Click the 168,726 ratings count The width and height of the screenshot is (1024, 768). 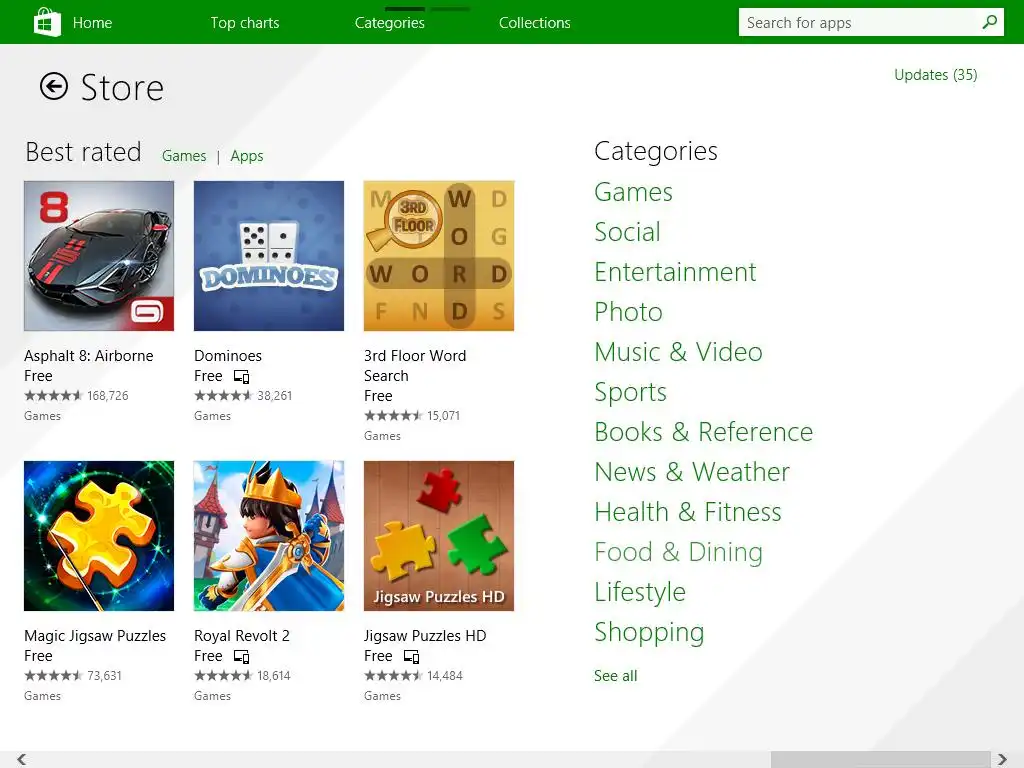(108, 396)
